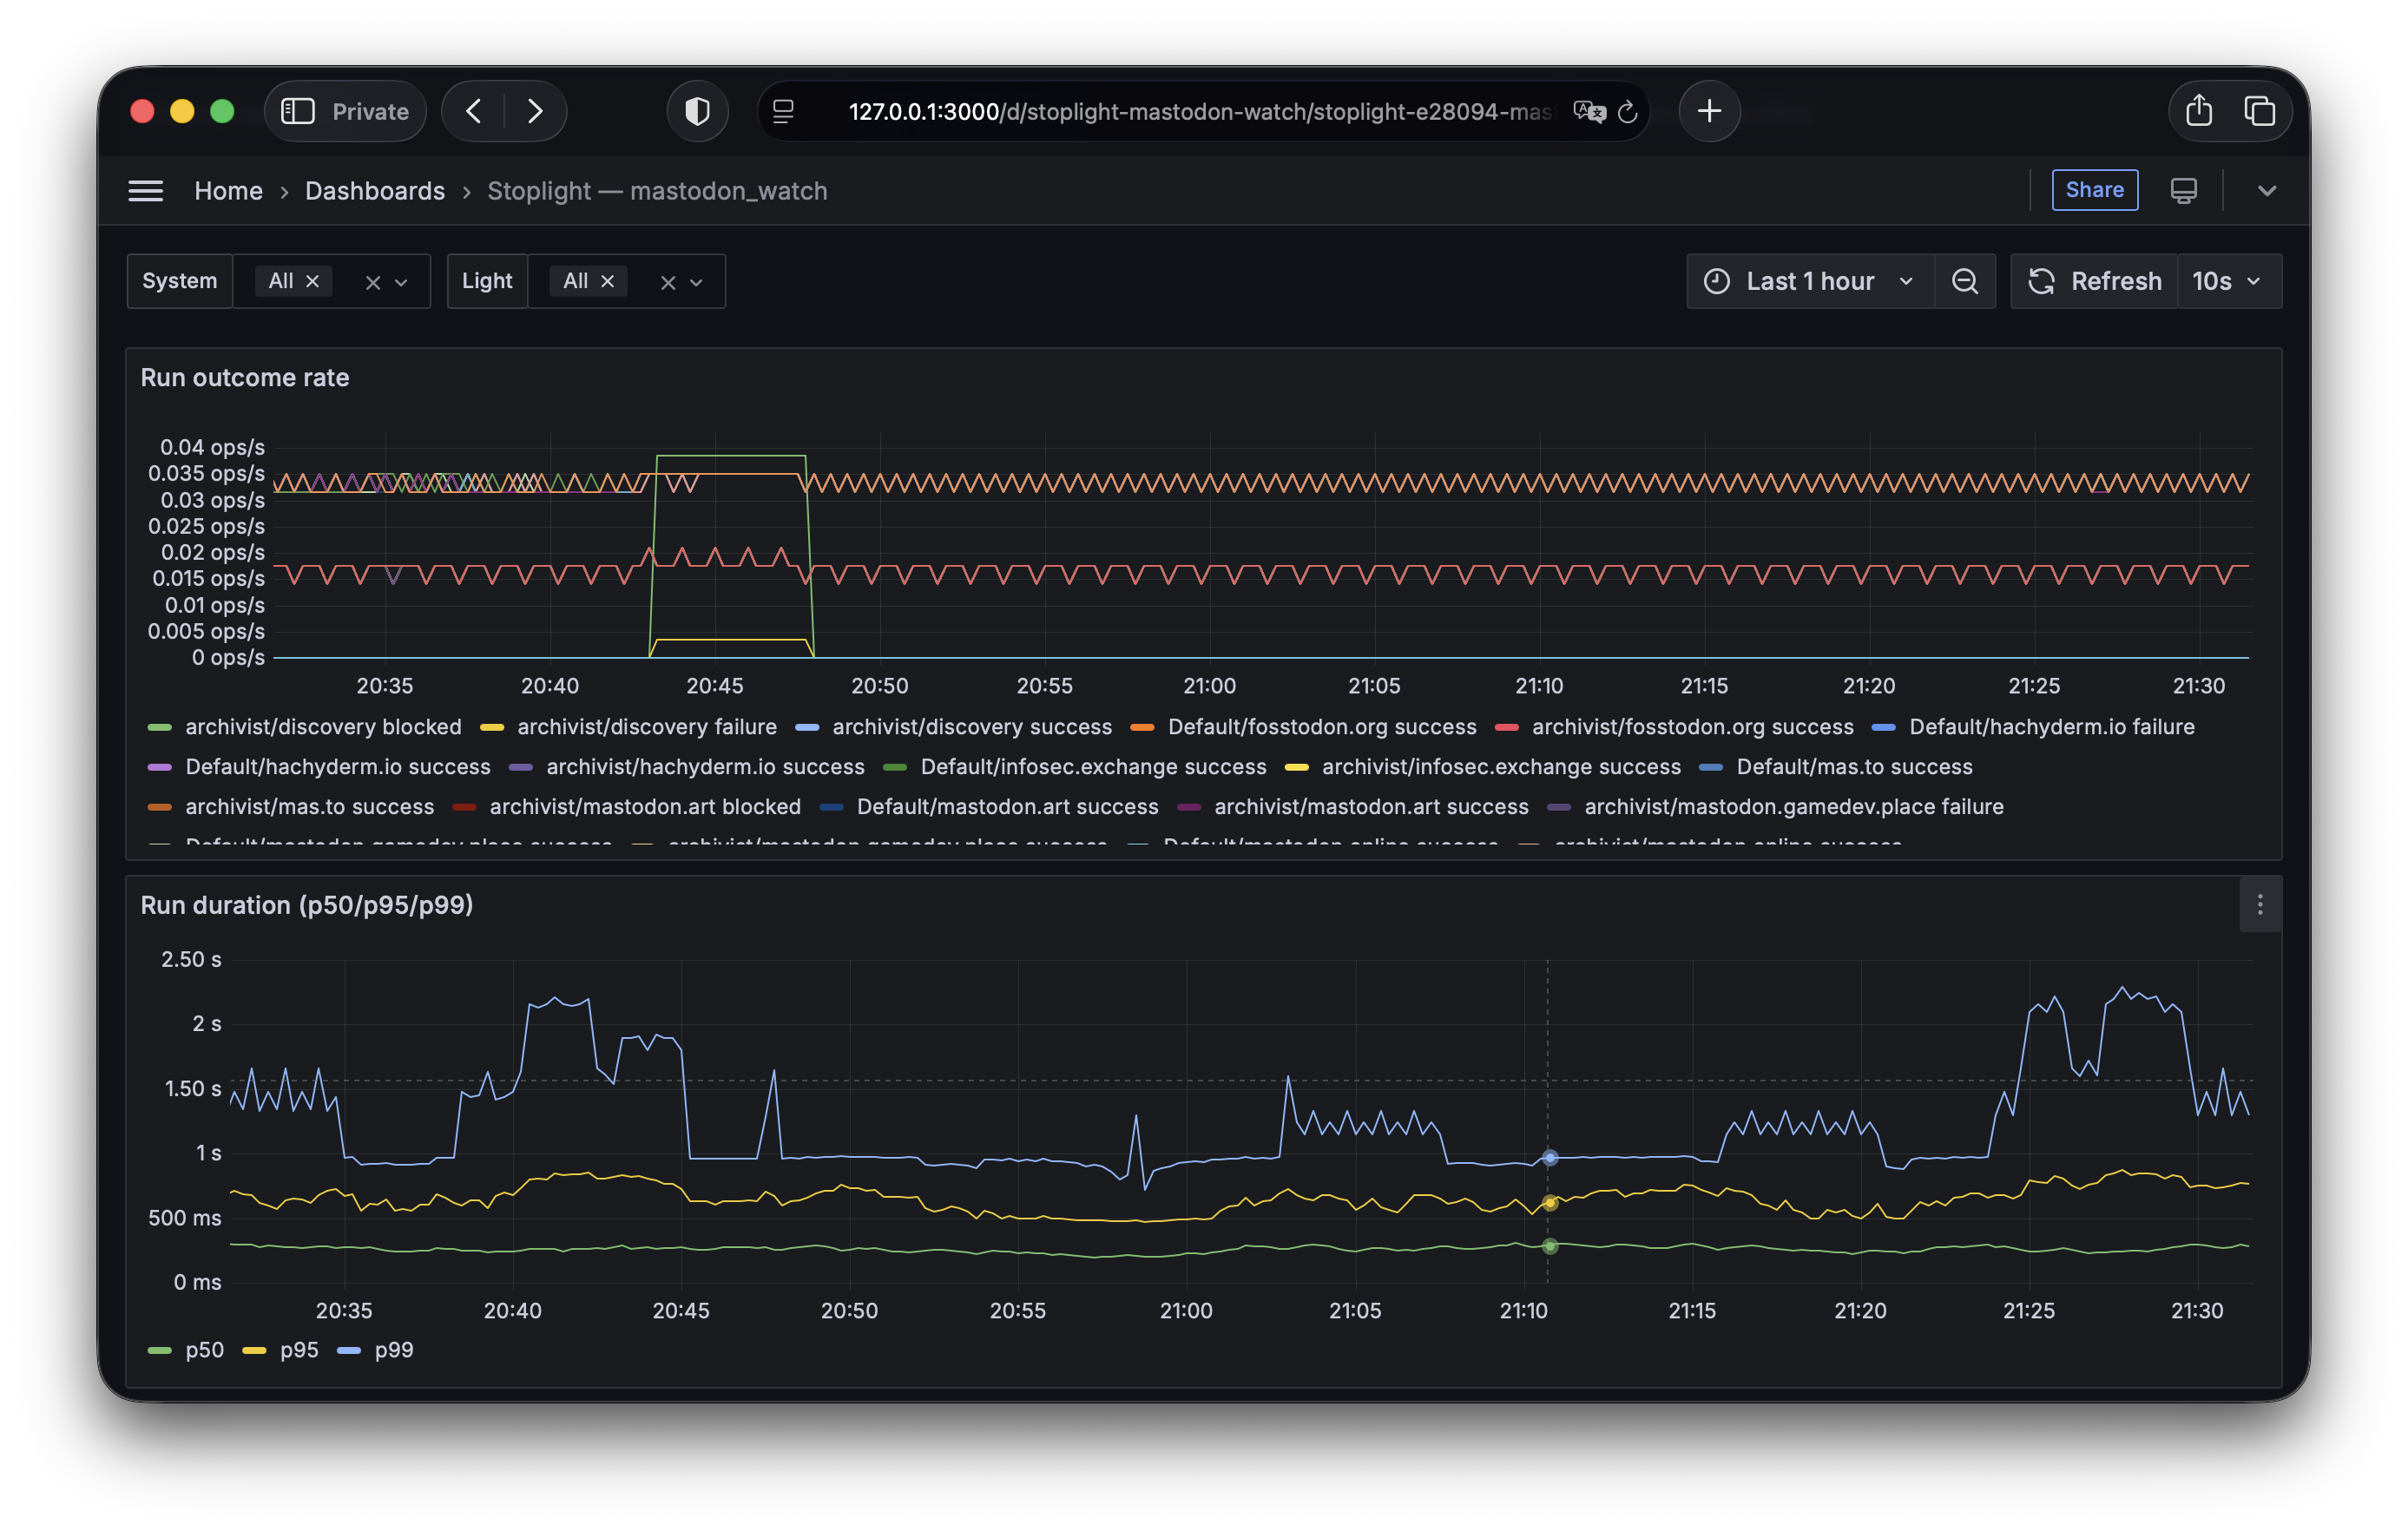The image size is (2408, 1531).
Task: Open the privacy shield icon
Action: pos(697,111)
